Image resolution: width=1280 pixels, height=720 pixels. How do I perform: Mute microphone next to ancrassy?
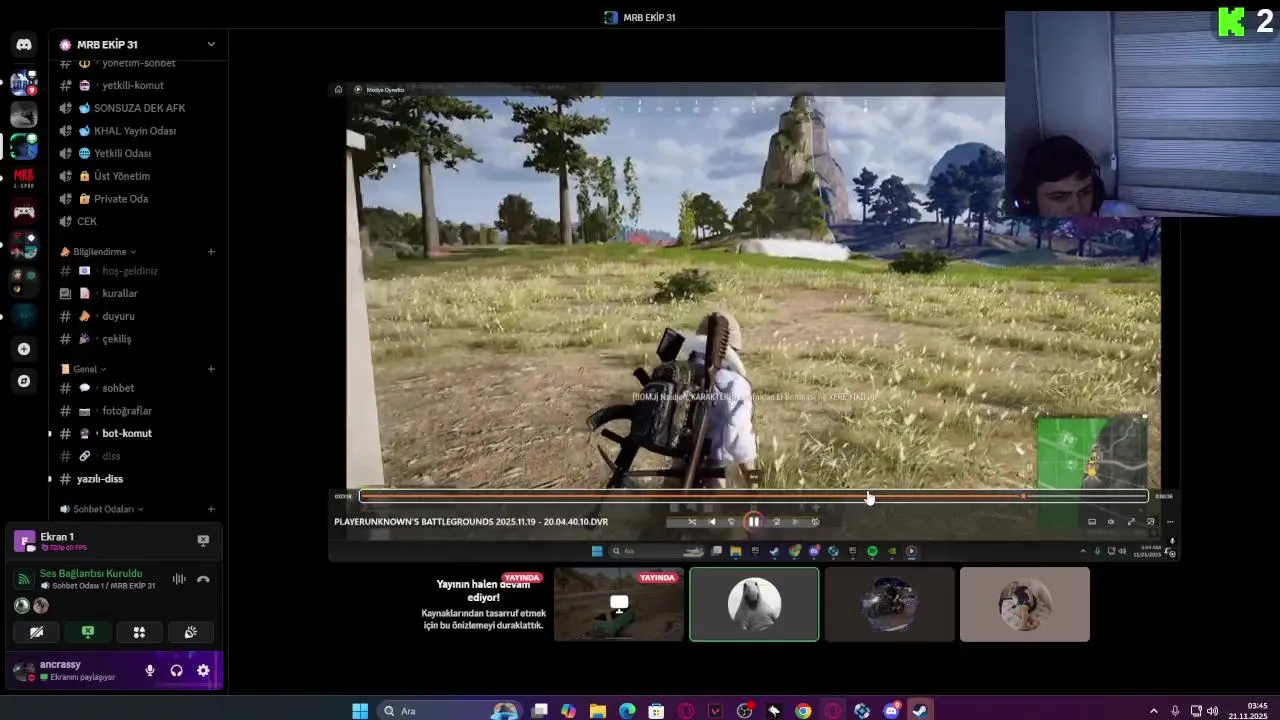pyautogui.click(x=150, y=671)
